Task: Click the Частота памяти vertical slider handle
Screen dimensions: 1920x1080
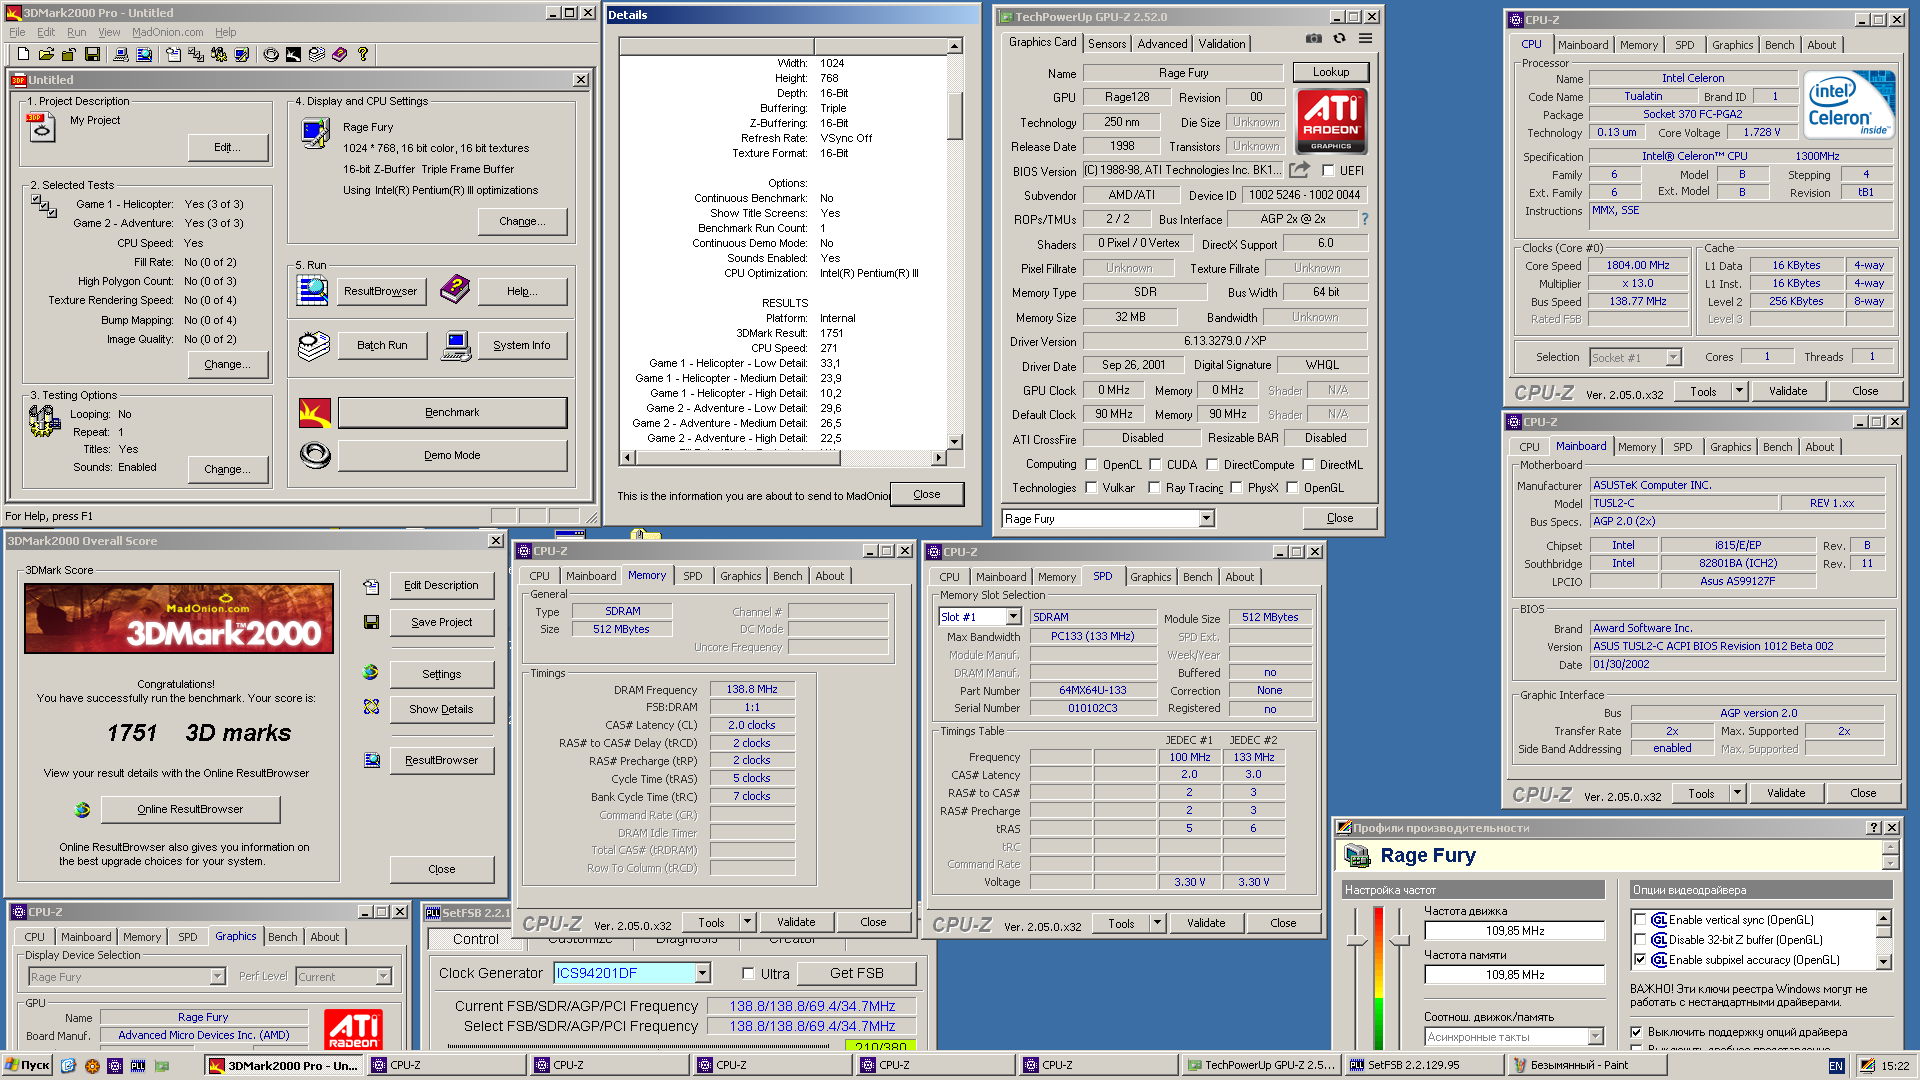Action: coord(1400,940)
